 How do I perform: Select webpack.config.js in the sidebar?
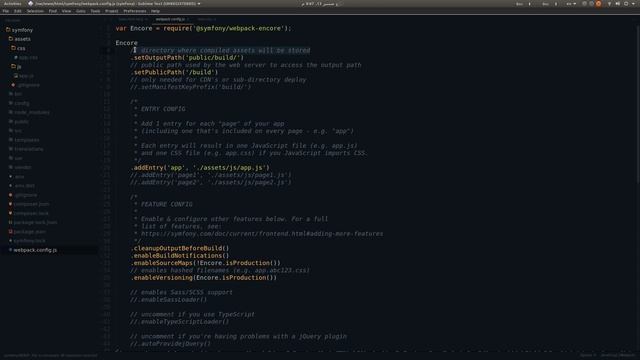coord(35,250)
